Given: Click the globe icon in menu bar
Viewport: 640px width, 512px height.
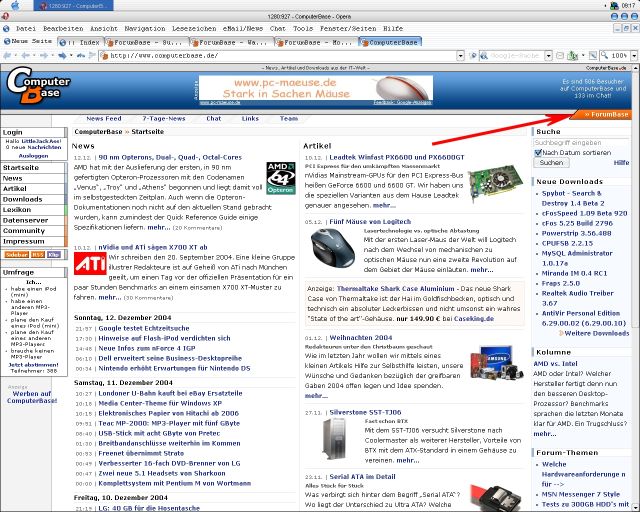Looking at the screenshot, I should click(x=6, y=29).
